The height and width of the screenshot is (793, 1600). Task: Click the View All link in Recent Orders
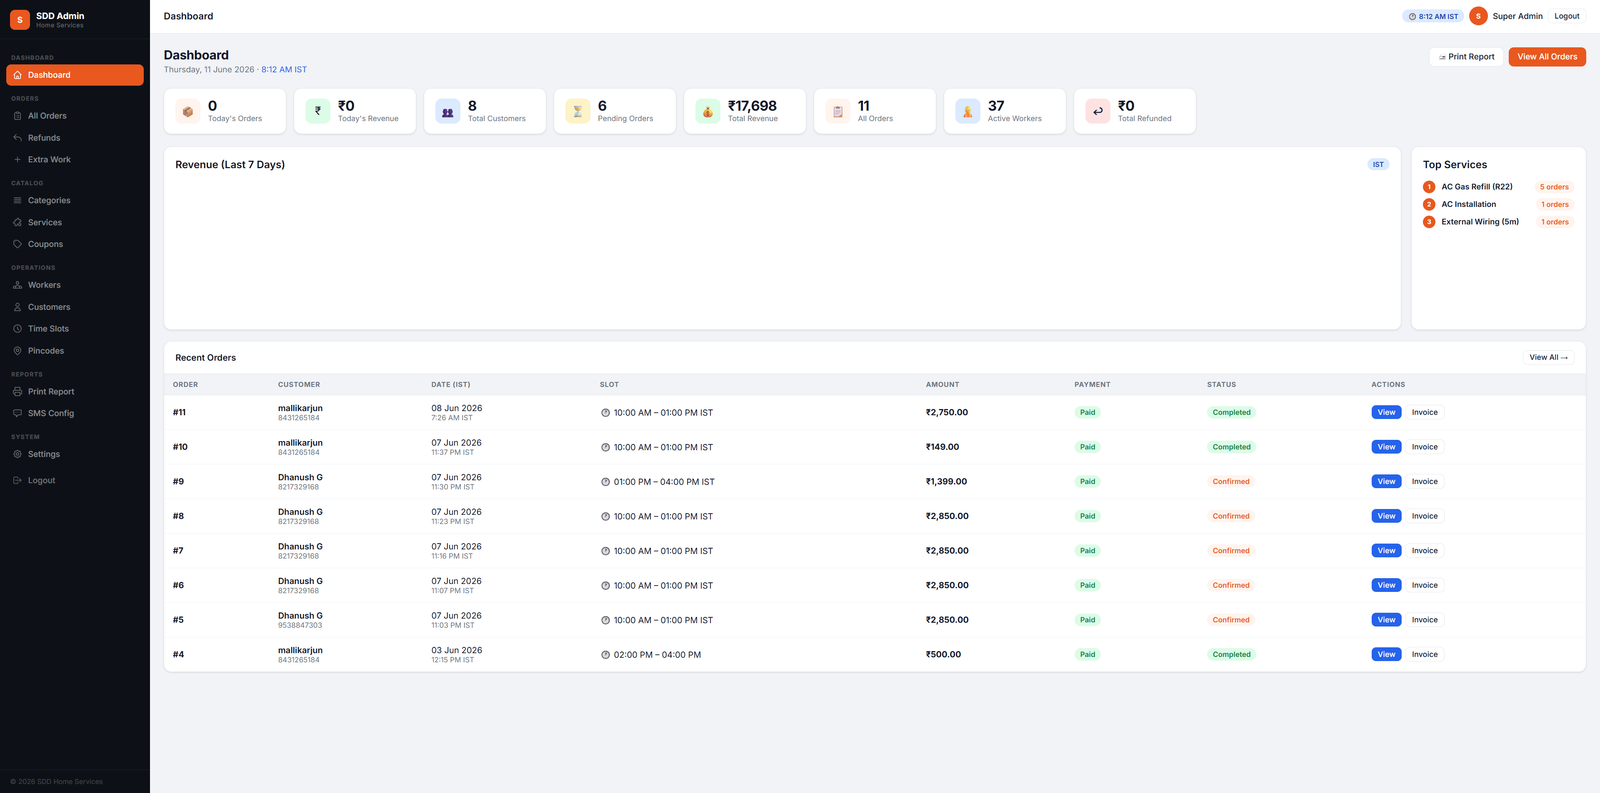(1548, 357)
